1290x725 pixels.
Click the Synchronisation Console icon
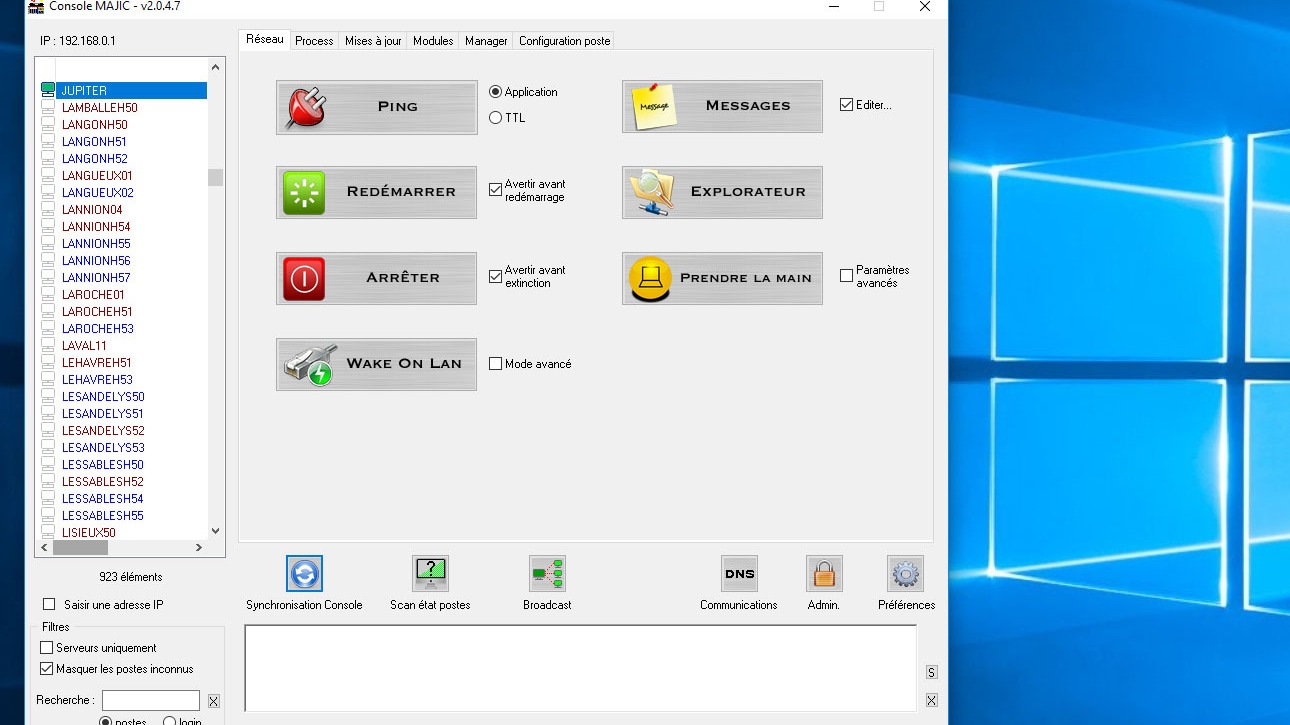coord(304,574)
